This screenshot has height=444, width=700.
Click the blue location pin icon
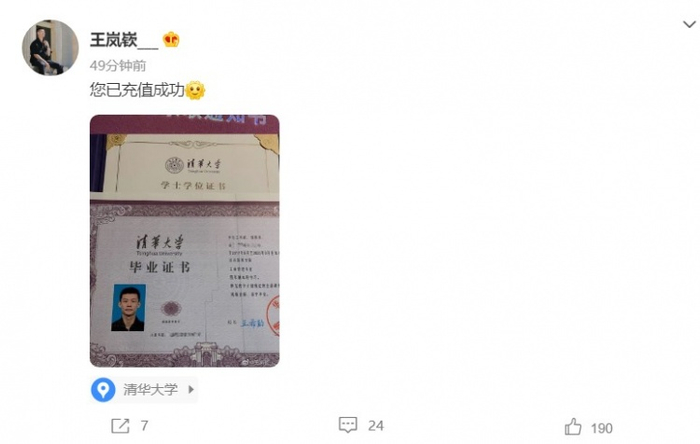tap(103, 390)
